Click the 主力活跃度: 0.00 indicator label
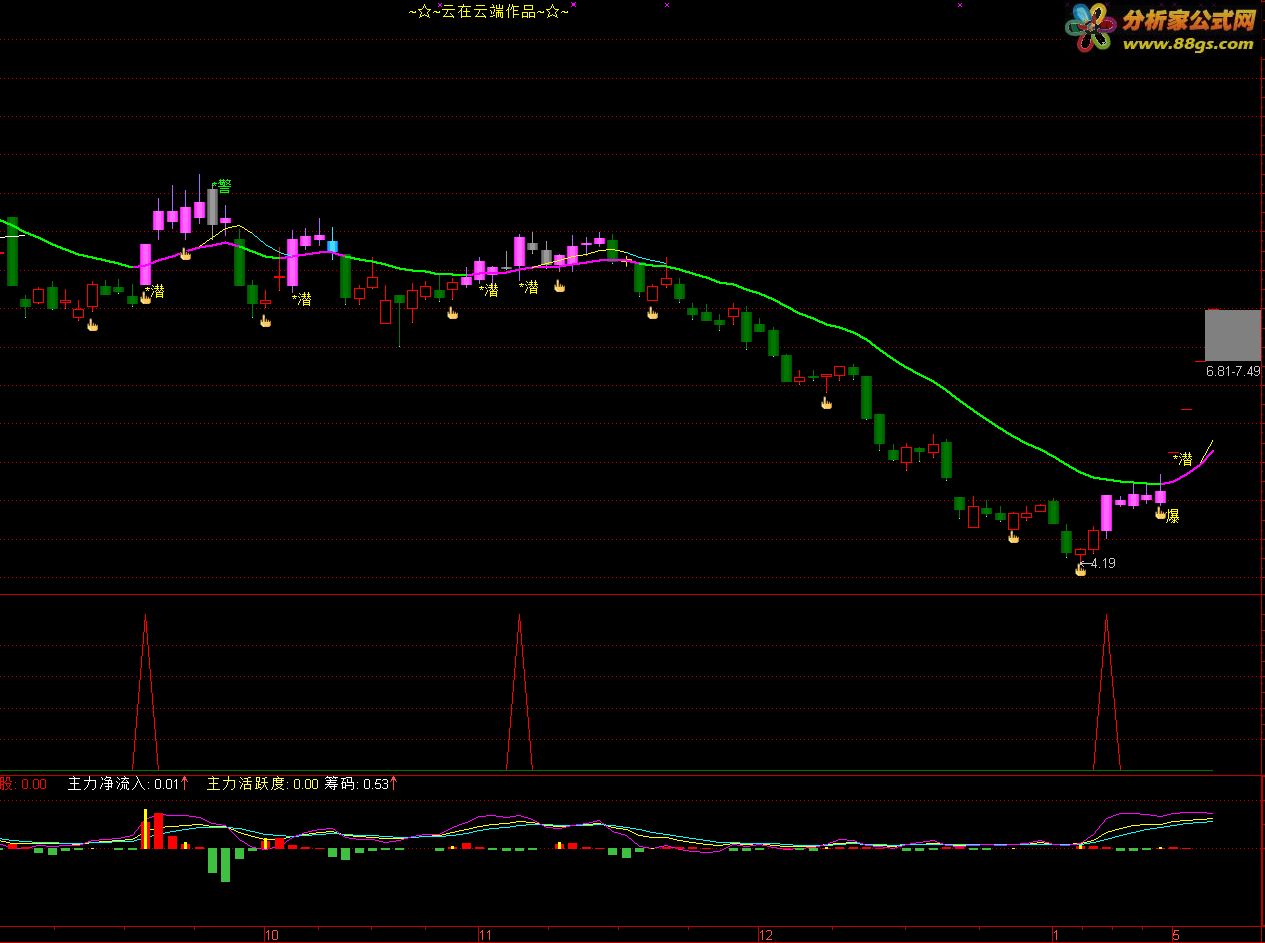 [x=262, y=784]
